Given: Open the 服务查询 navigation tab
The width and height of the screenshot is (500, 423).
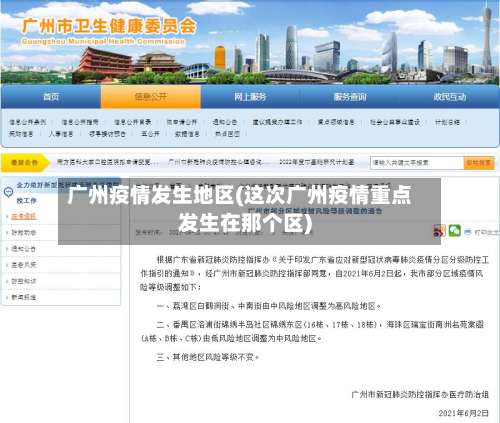Looking at the screenshot, I should tap(350, 97).
